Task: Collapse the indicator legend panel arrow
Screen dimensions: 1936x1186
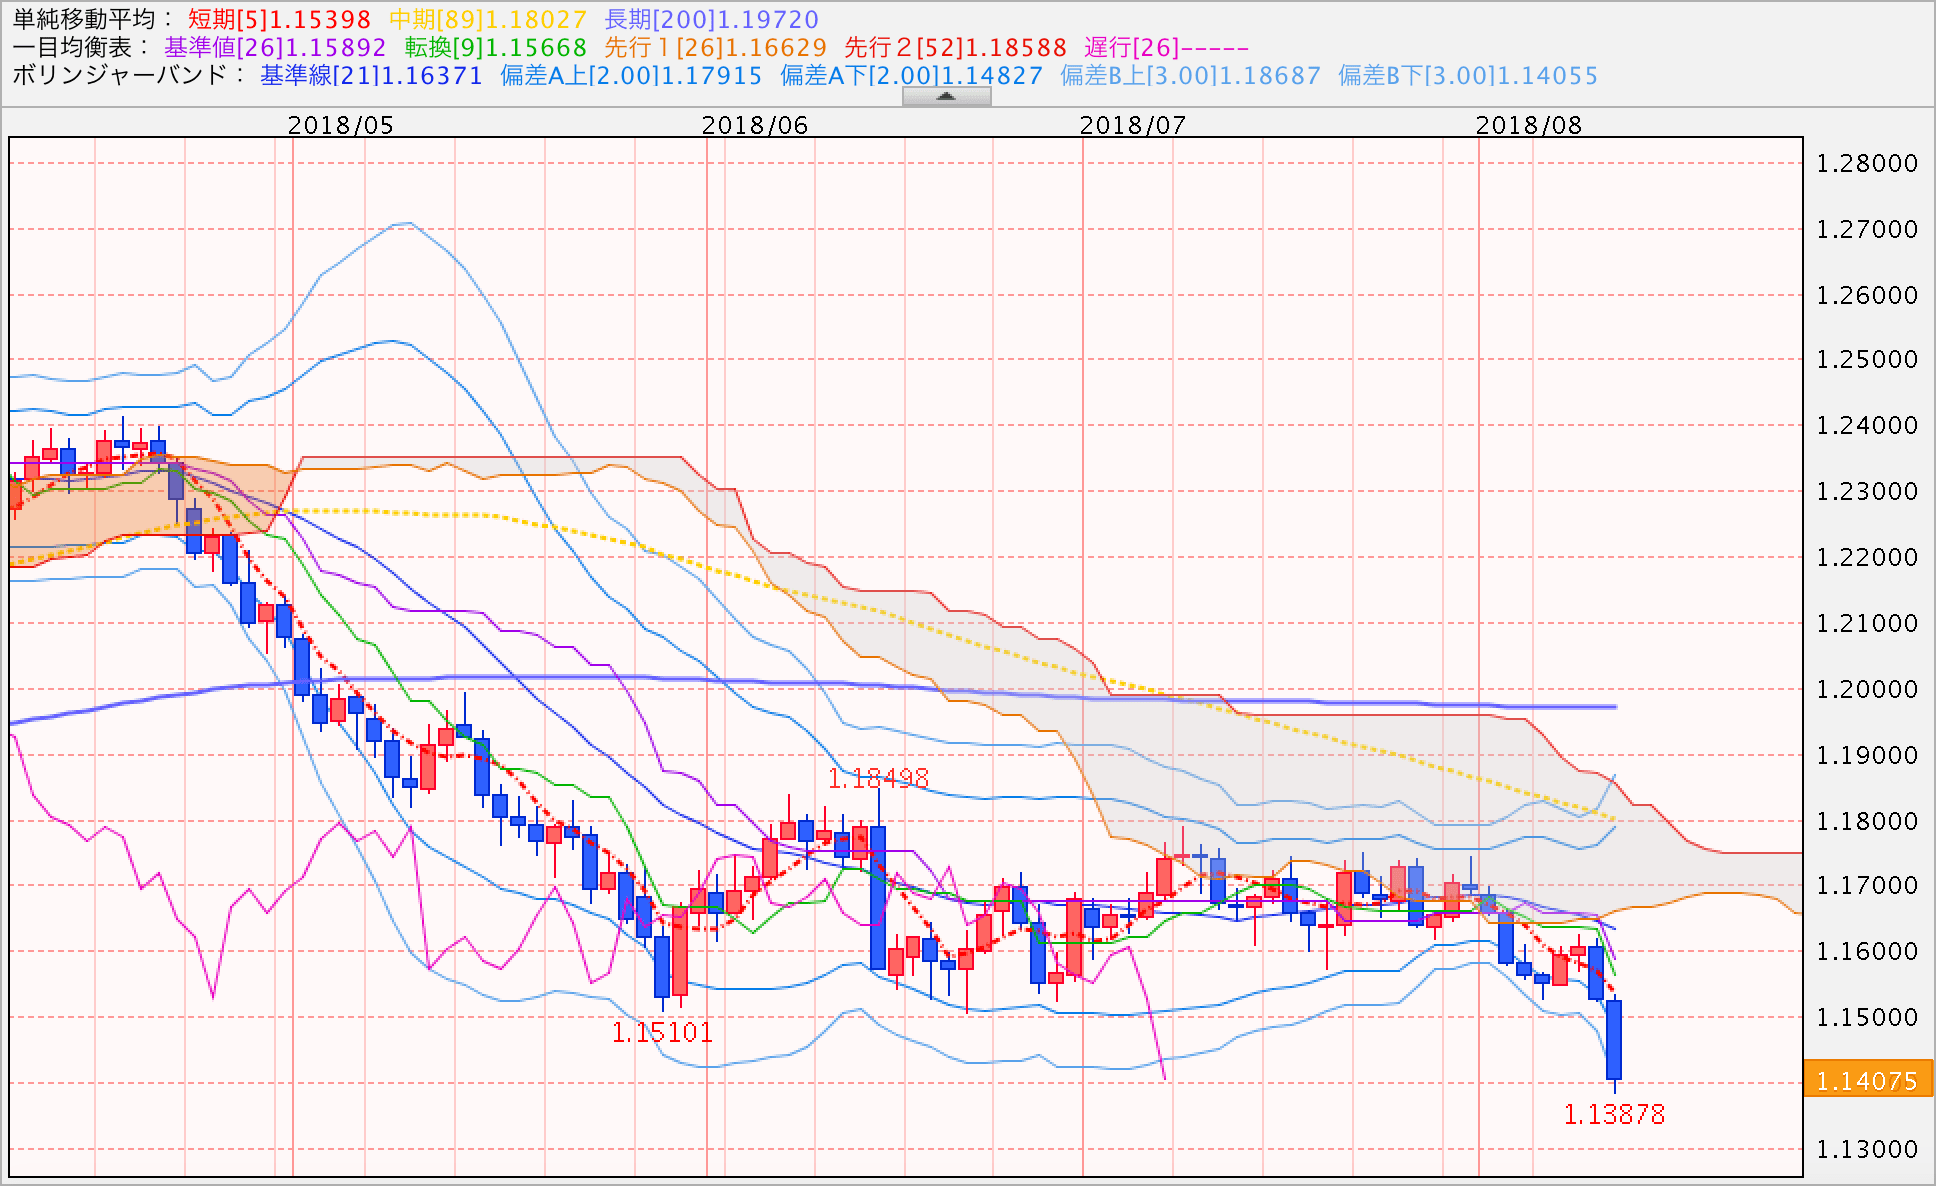Action: pos(946,96)
